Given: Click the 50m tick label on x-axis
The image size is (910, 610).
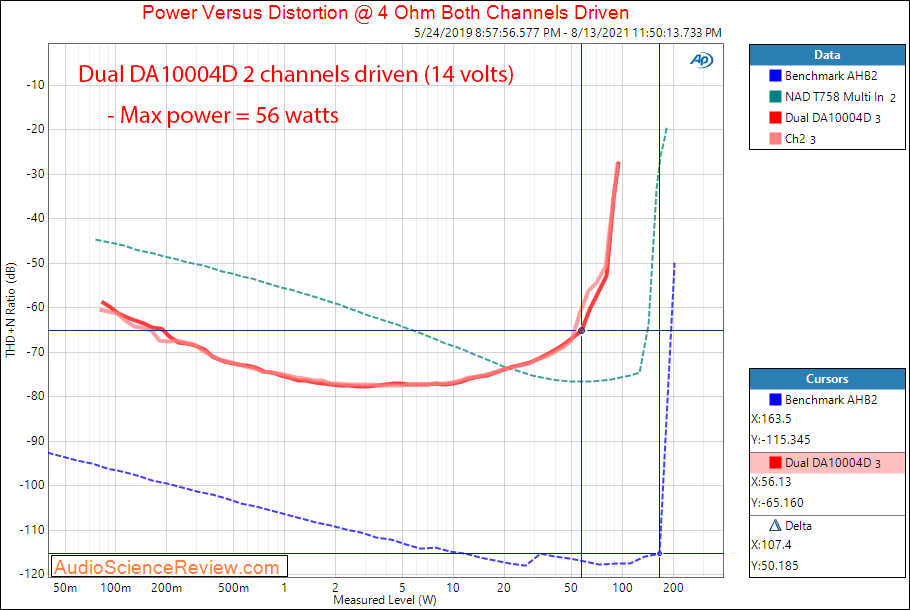Looking at the screenshot, I should tap(65, 588).
